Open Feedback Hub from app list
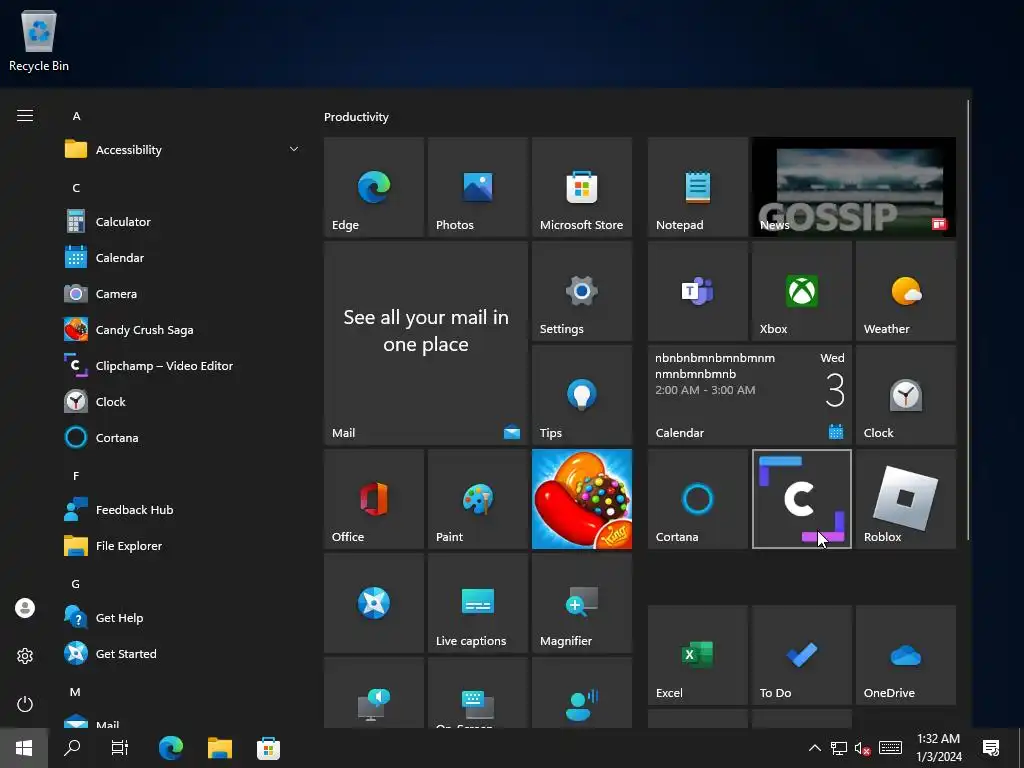1024x768 pixels. [184, 509]
